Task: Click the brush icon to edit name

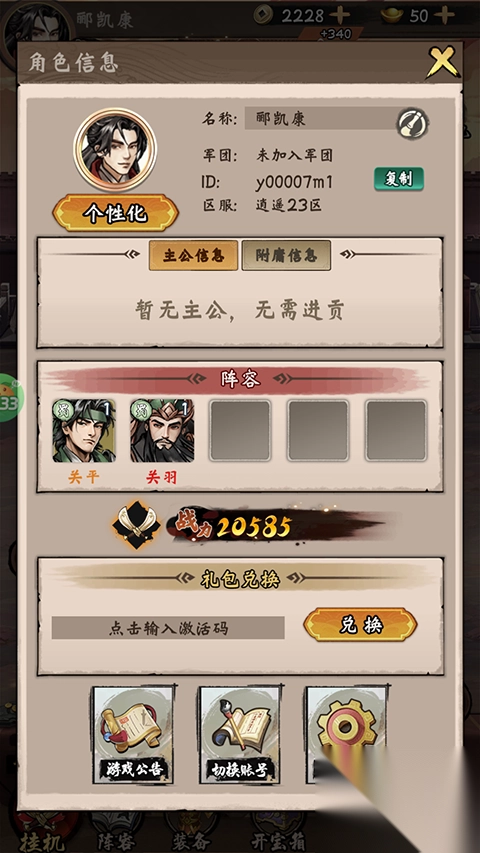Action: [412, 123]
